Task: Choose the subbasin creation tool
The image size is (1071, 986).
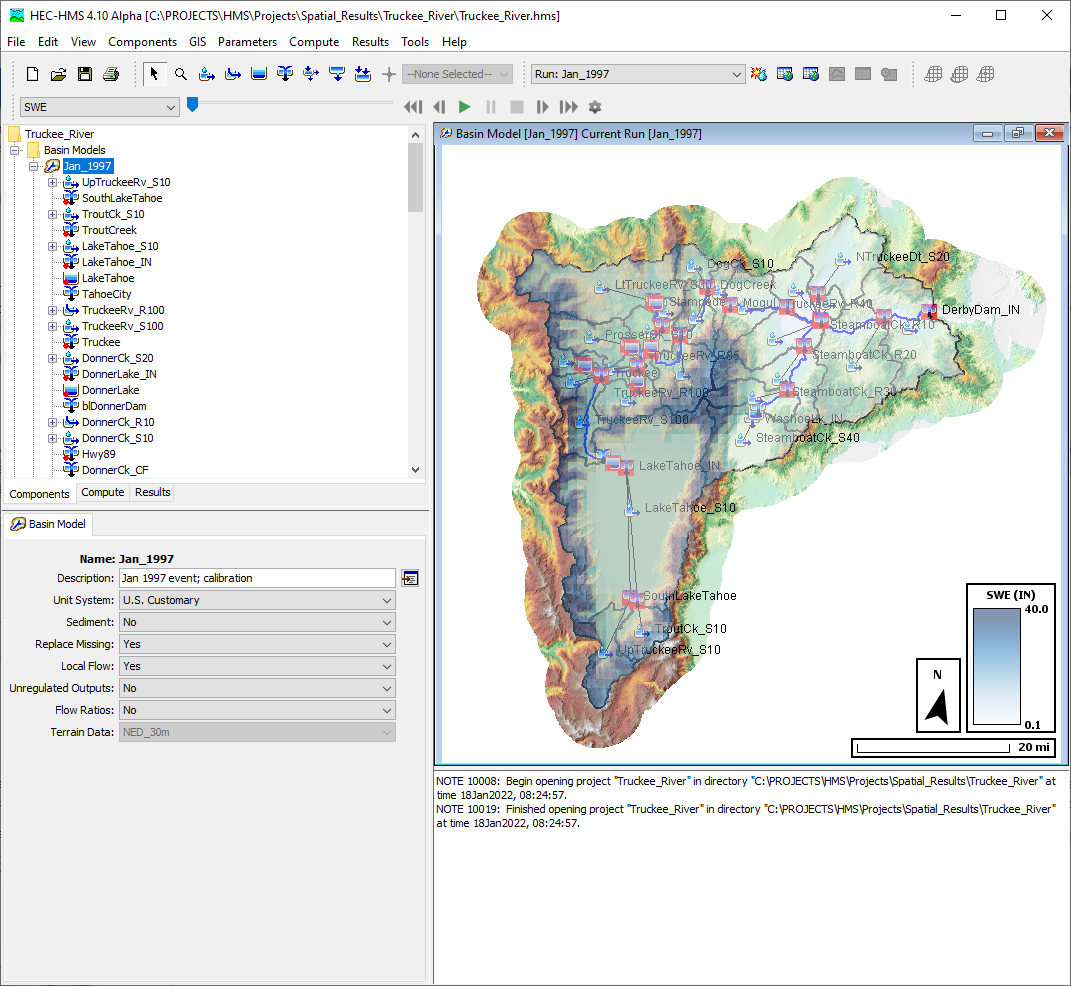Action: pos(206,74)
